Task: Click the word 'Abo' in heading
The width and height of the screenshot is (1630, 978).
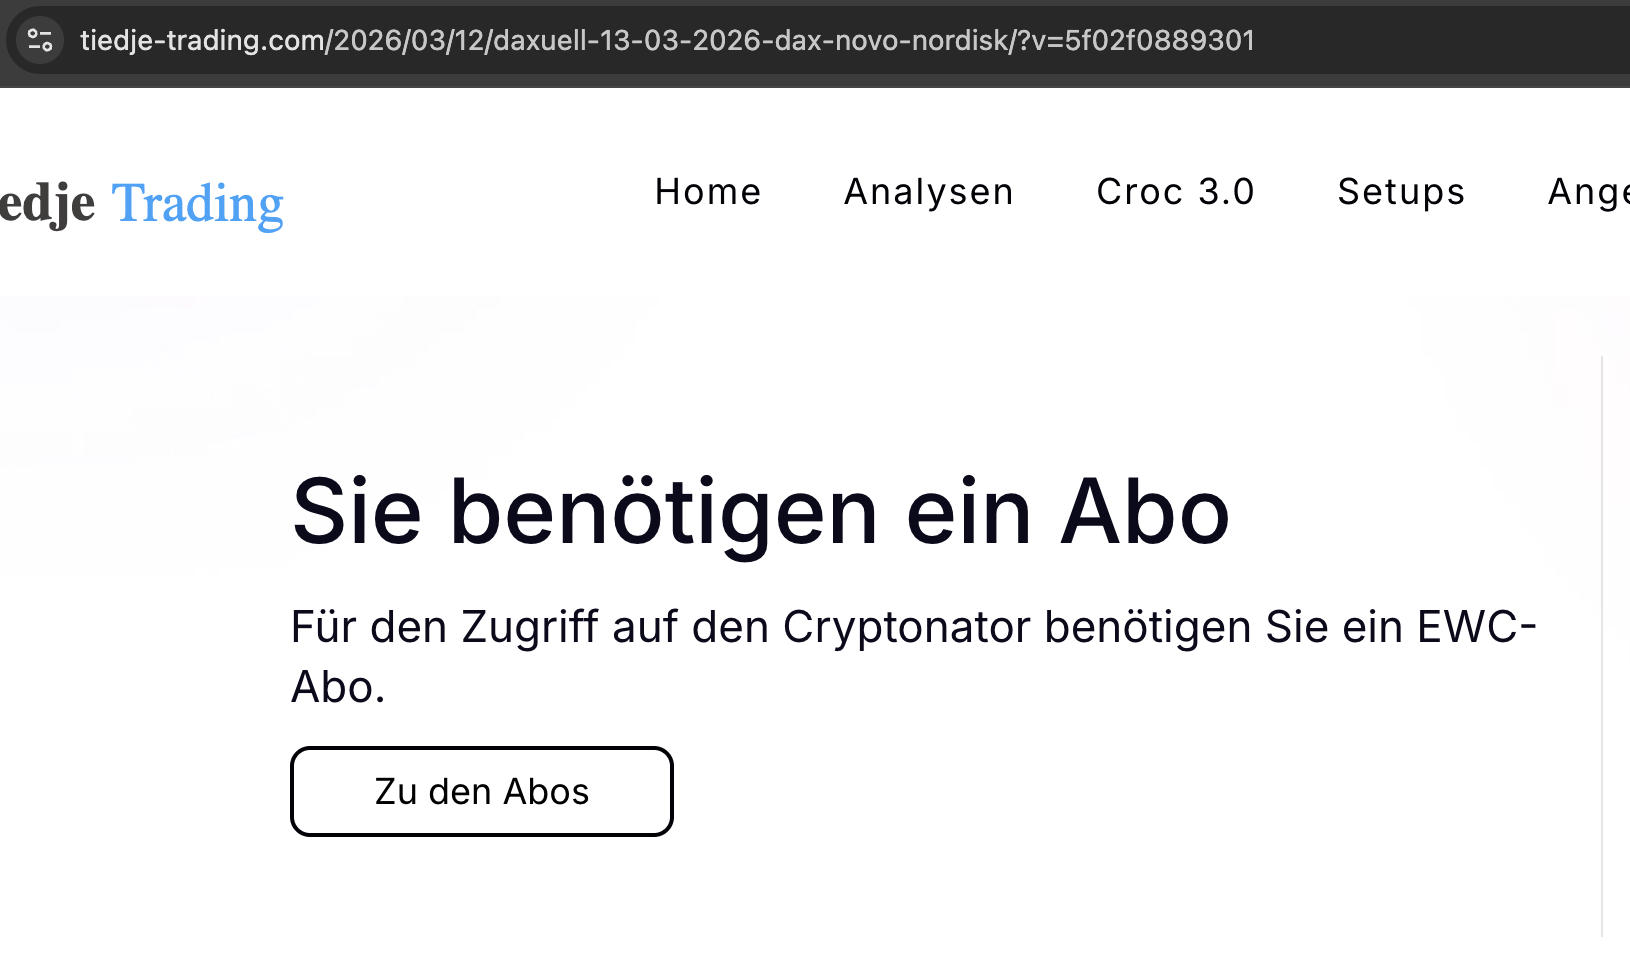Action: pos(1145,512)
